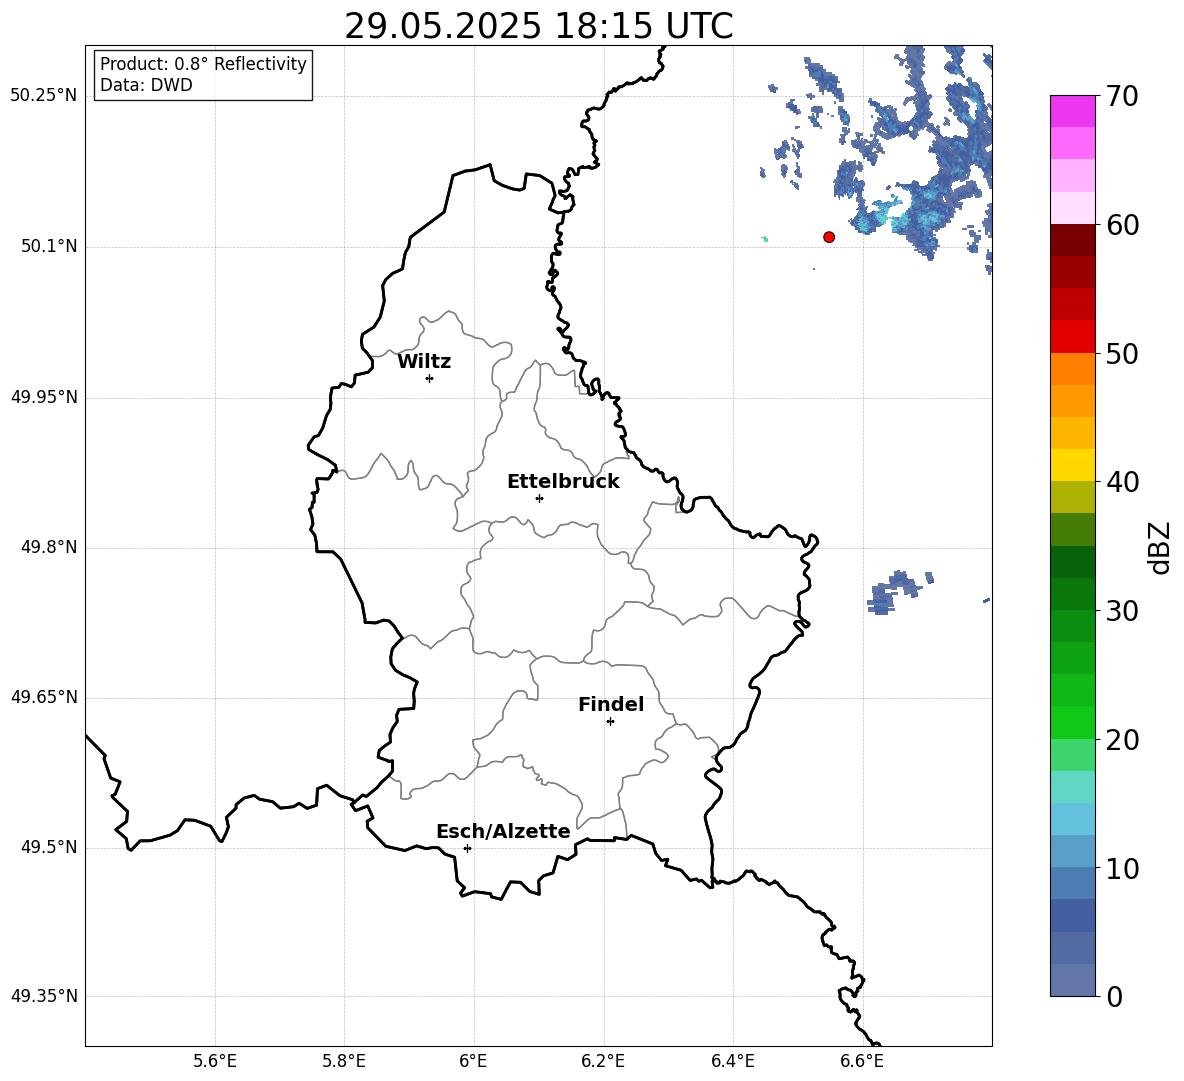Click the small blue radar echo east of Luxembourg
The height and width of the screenshot is (1081, 1184).
coord(896,592)
